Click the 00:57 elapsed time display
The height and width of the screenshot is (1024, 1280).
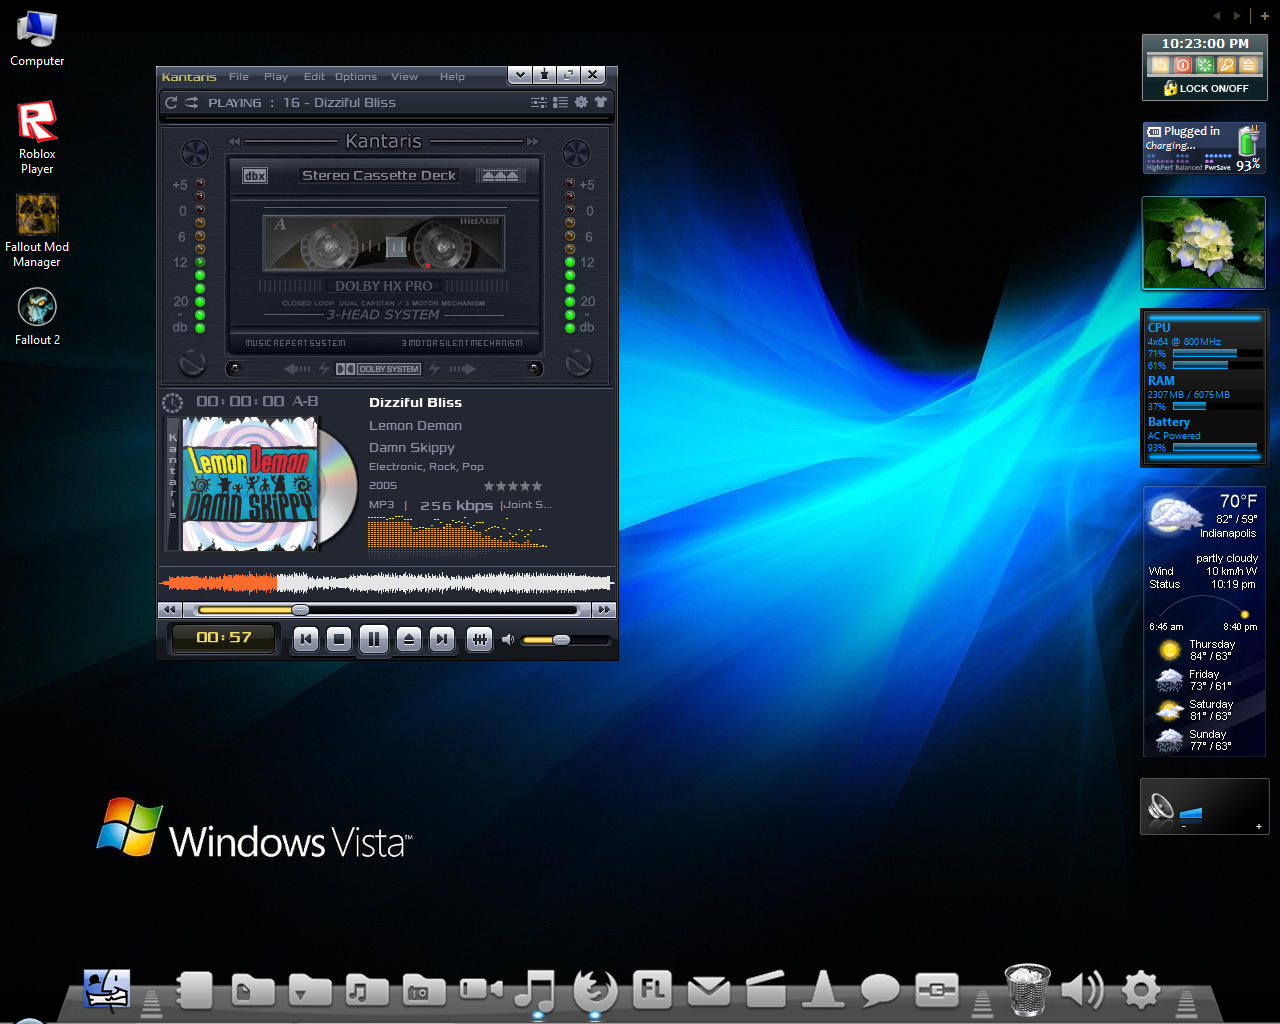(x=224, y=637)
